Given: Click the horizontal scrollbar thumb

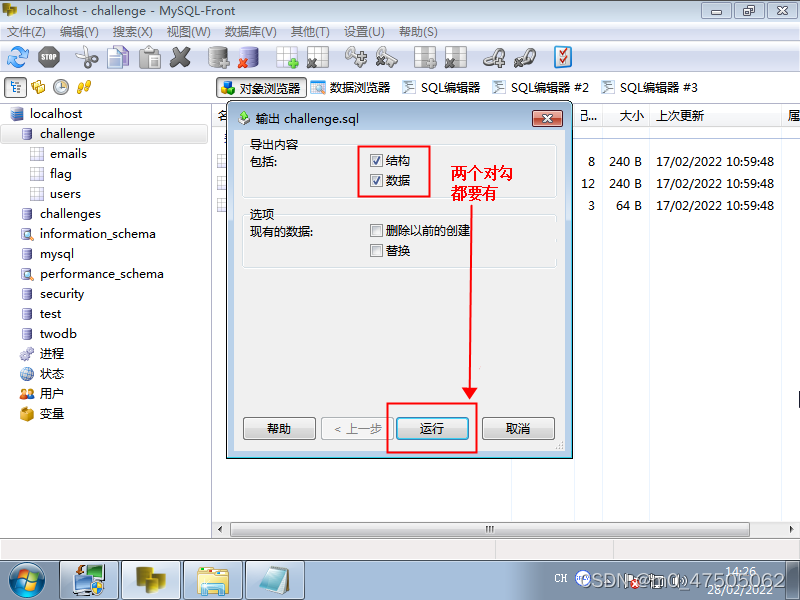Looking at the screenshot, I should click(490, 529).
